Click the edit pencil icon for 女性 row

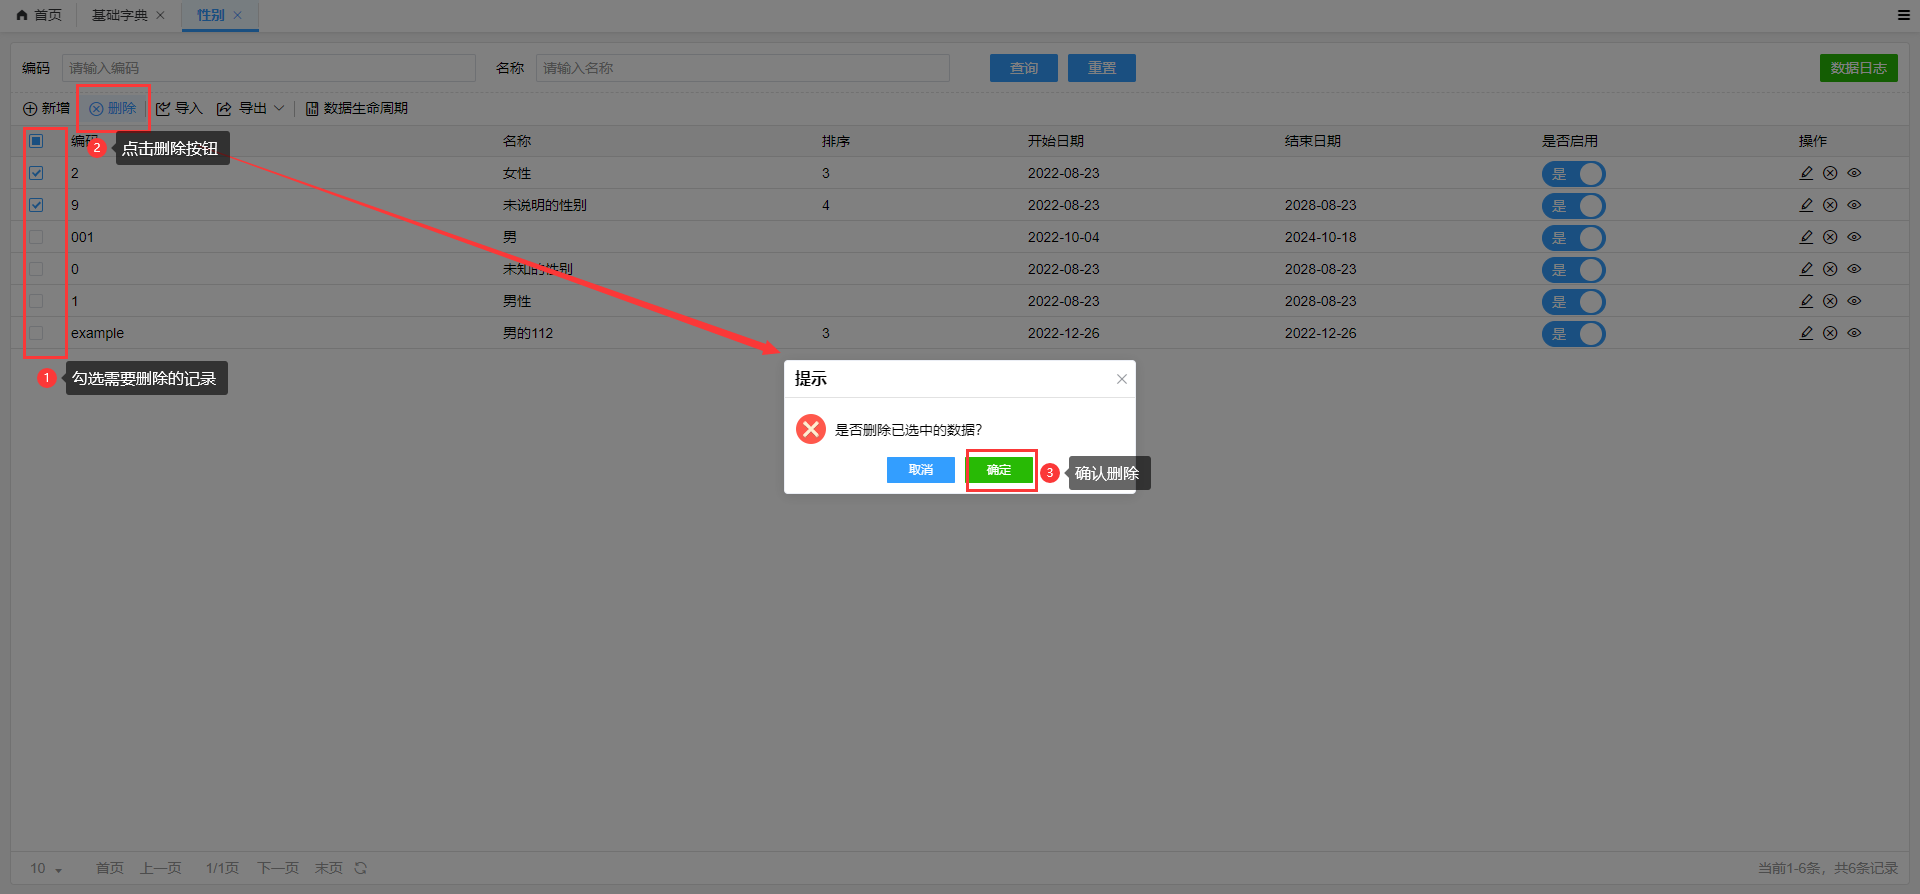(x=1806, y=173)
